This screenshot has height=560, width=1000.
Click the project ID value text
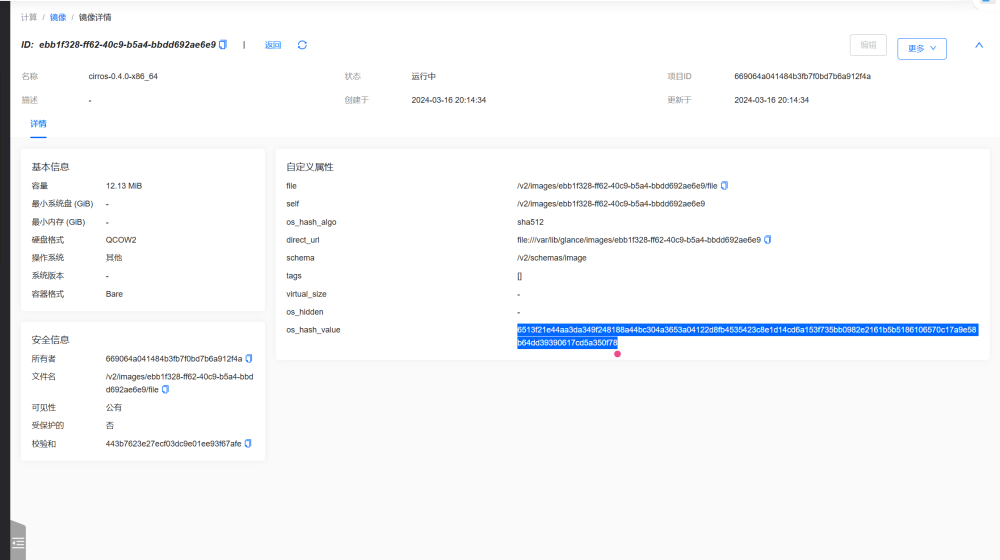point(802,76)
